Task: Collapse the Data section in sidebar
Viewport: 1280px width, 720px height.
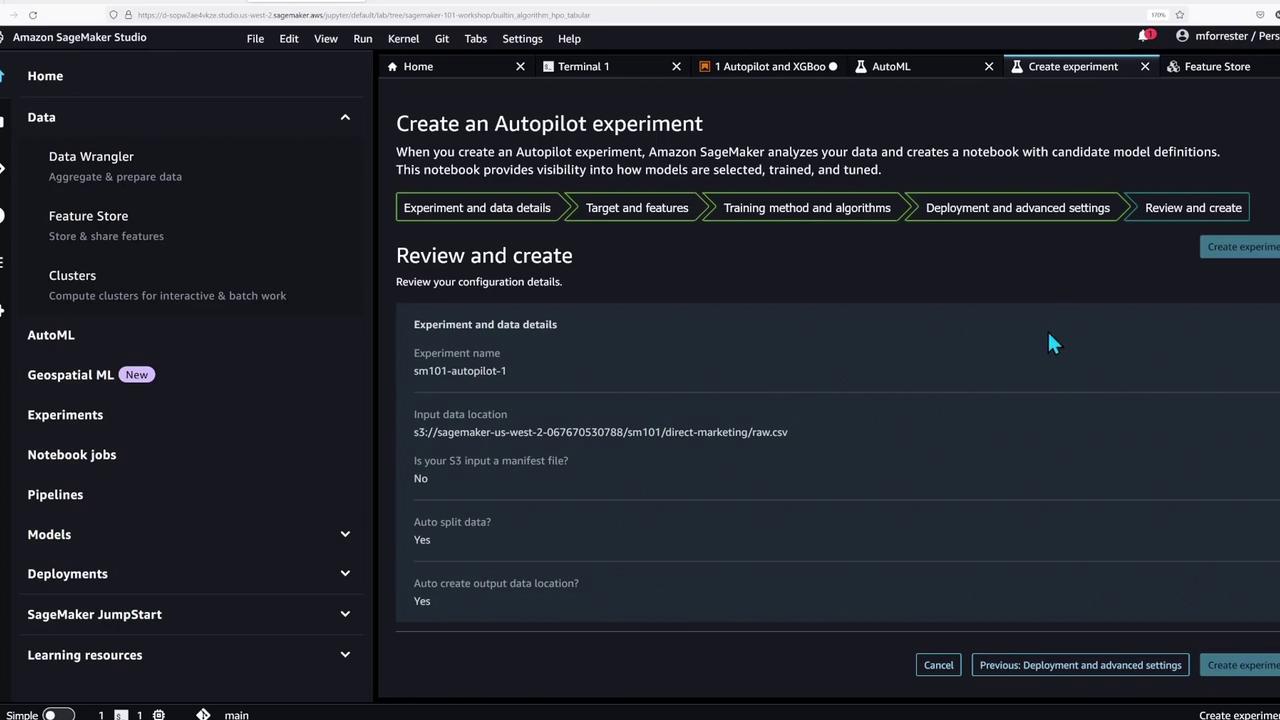Action: (345, 118)
